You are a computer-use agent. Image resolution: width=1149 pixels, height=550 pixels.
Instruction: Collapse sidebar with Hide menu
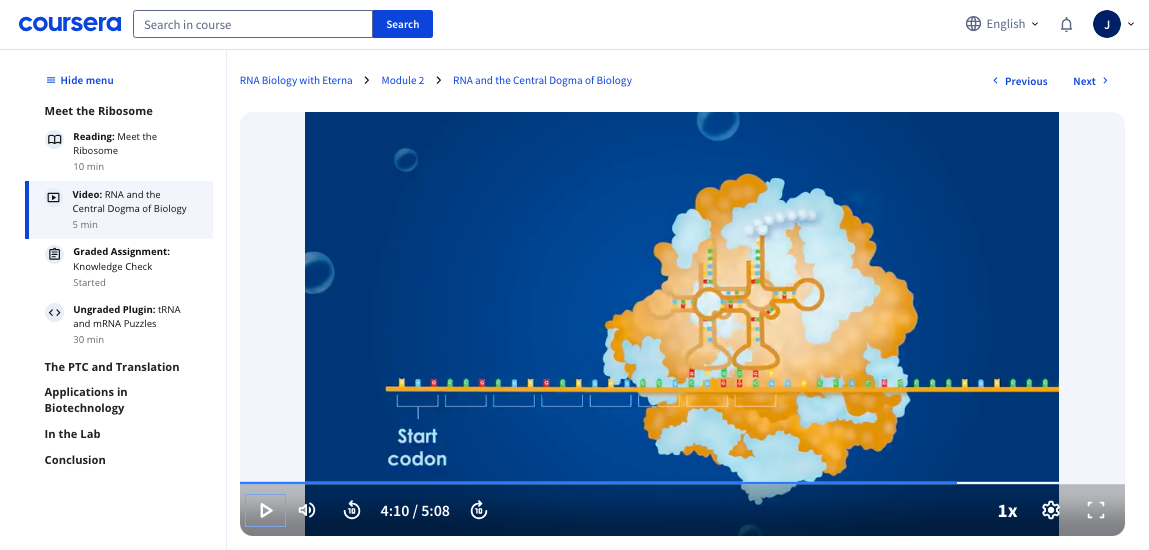[x=80, y=81]
